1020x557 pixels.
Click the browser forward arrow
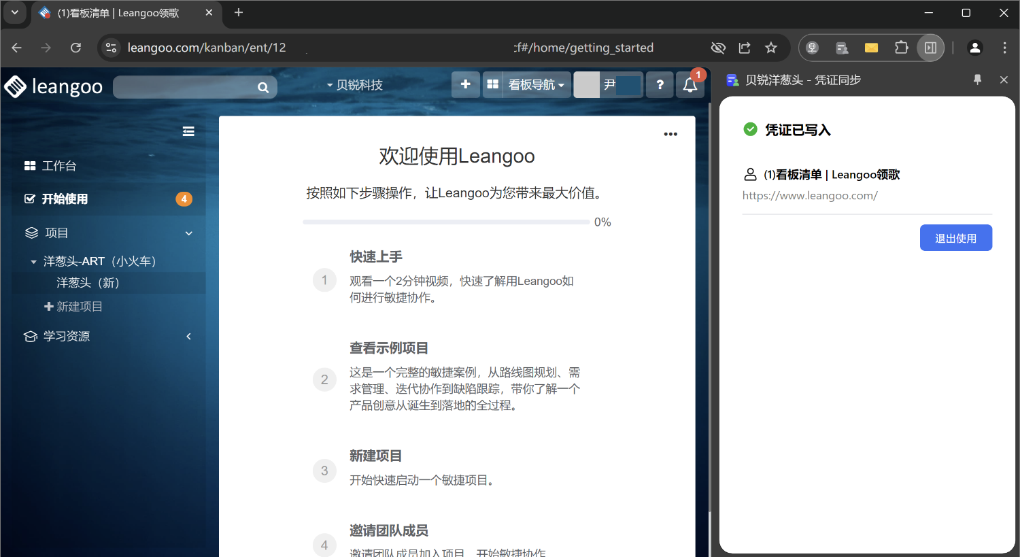coord(46,48)
